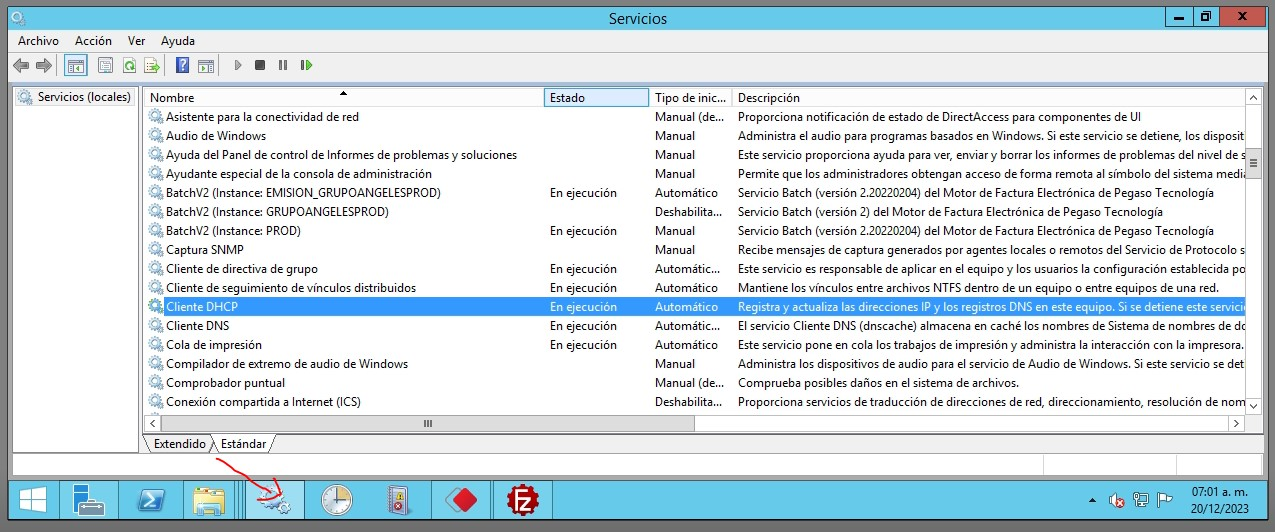Sort by the Estado column header

tap(596, 98)
